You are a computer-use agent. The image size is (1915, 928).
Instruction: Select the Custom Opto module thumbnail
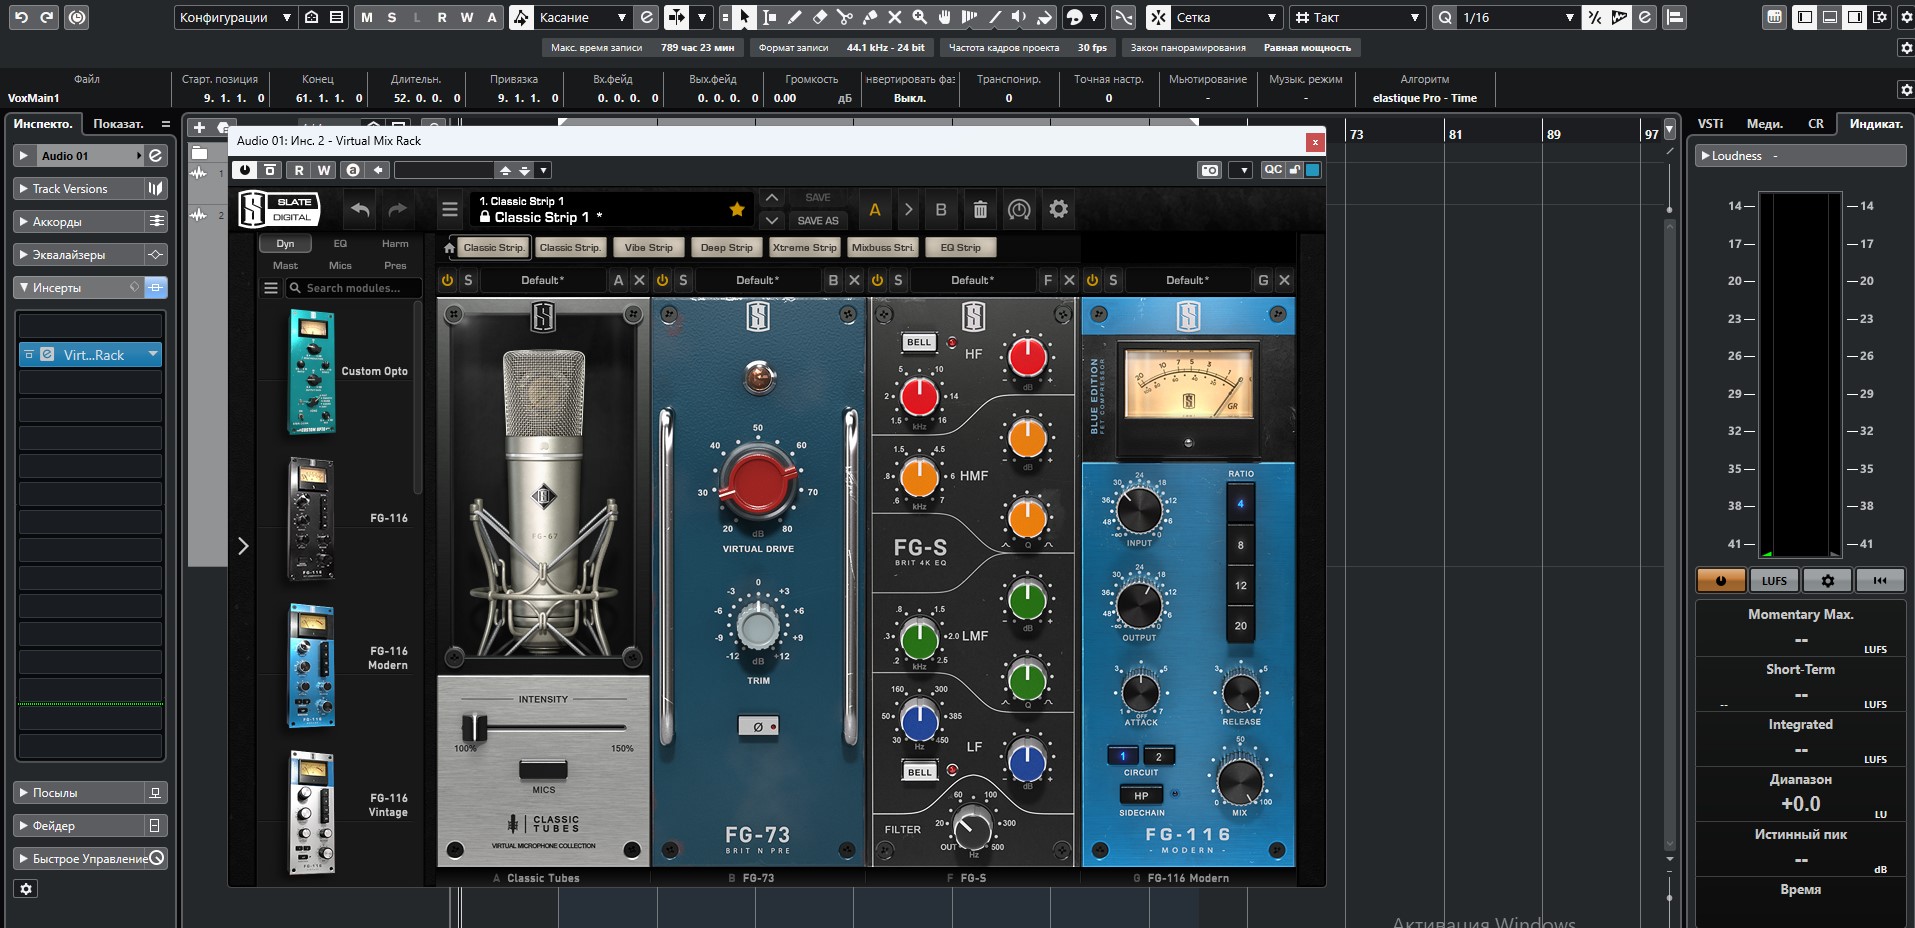311,372
